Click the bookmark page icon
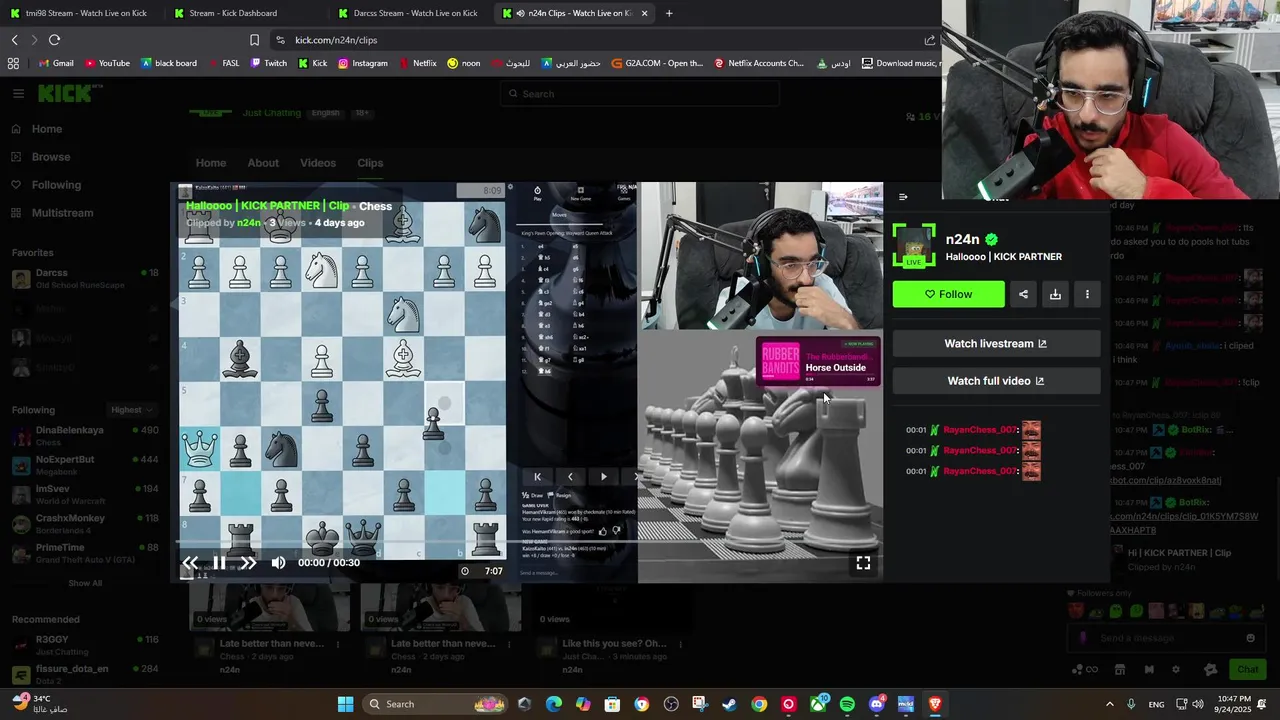Screen dimensions: 1280x720 click(254, 40)
